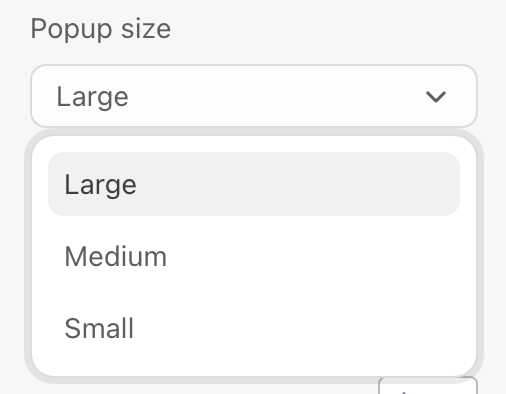Screen dimensions: 506x394
Task: Click the word Medium in the dropdown
Action: click(x=116, y=256)
